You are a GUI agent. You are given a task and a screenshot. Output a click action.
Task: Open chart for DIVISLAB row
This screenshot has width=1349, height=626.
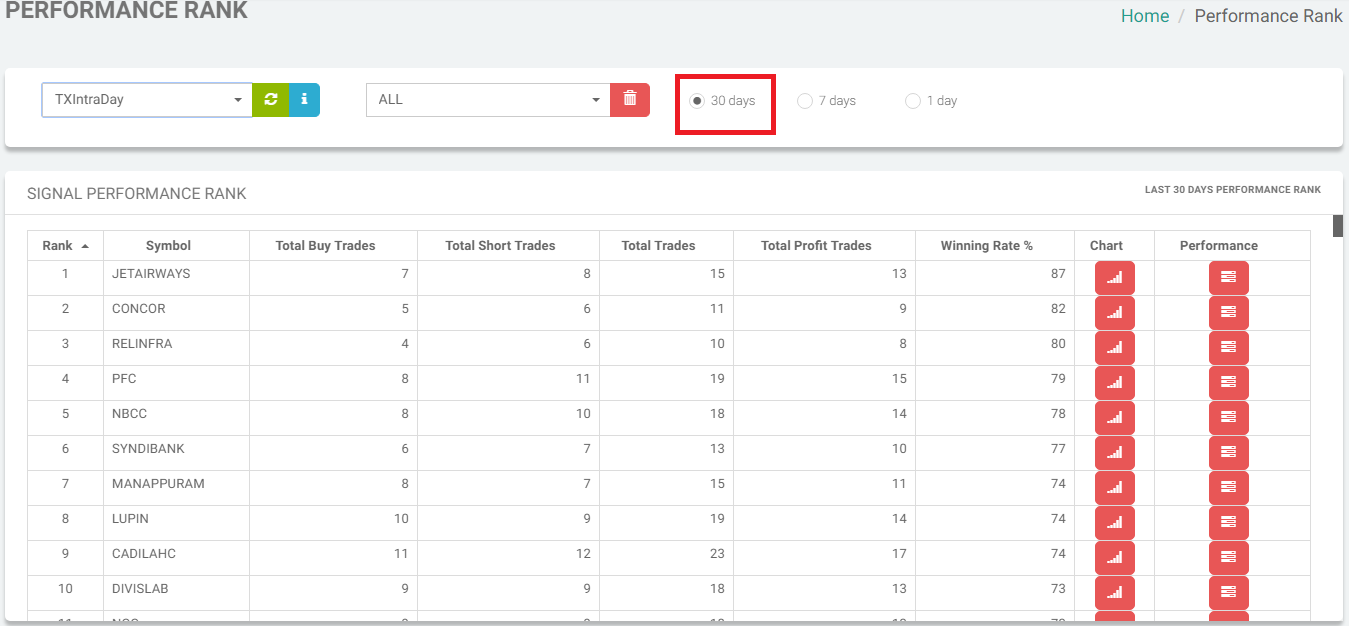(1115, 592)
